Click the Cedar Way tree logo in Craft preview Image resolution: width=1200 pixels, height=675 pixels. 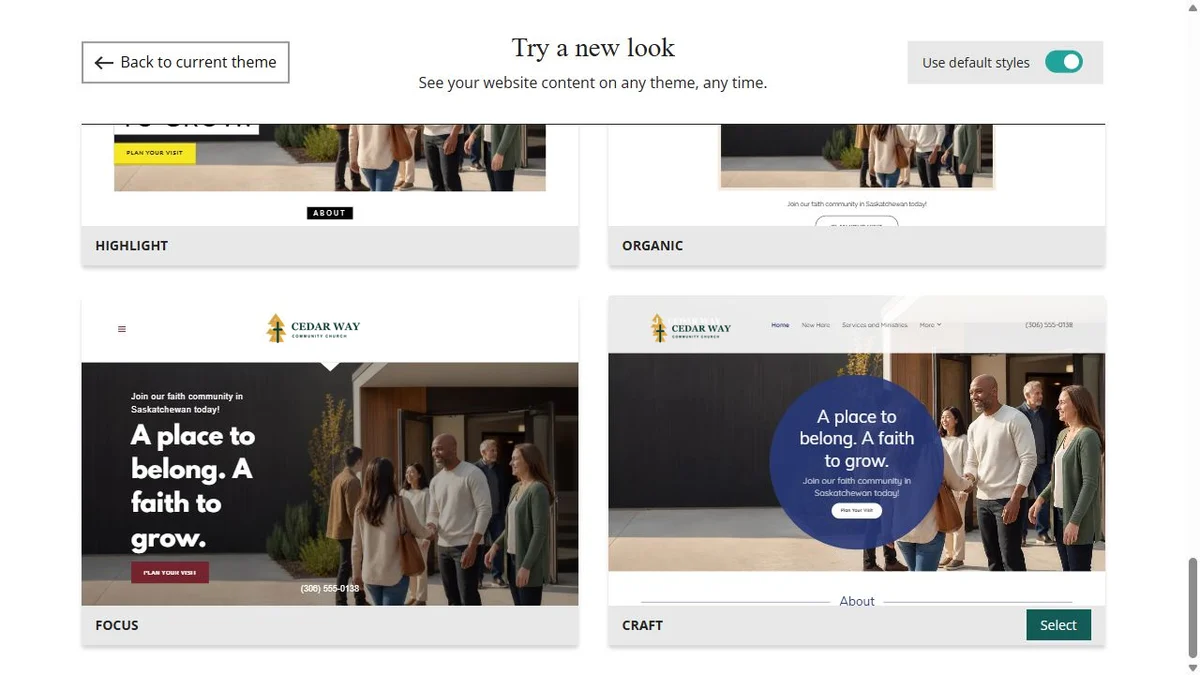[x=658, y=328]
